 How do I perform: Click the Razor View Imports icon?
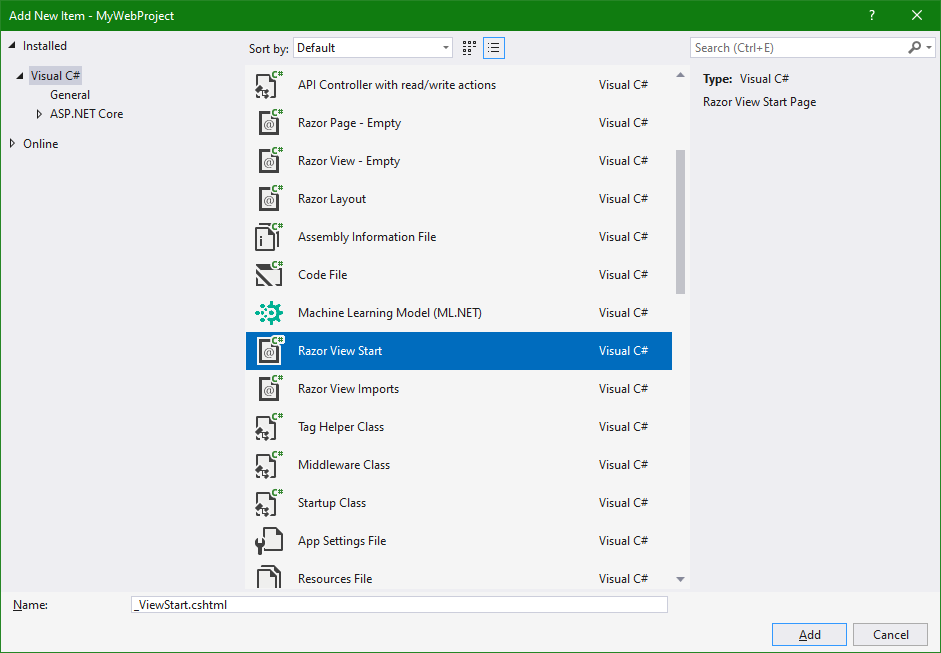(x=269, y=389)
